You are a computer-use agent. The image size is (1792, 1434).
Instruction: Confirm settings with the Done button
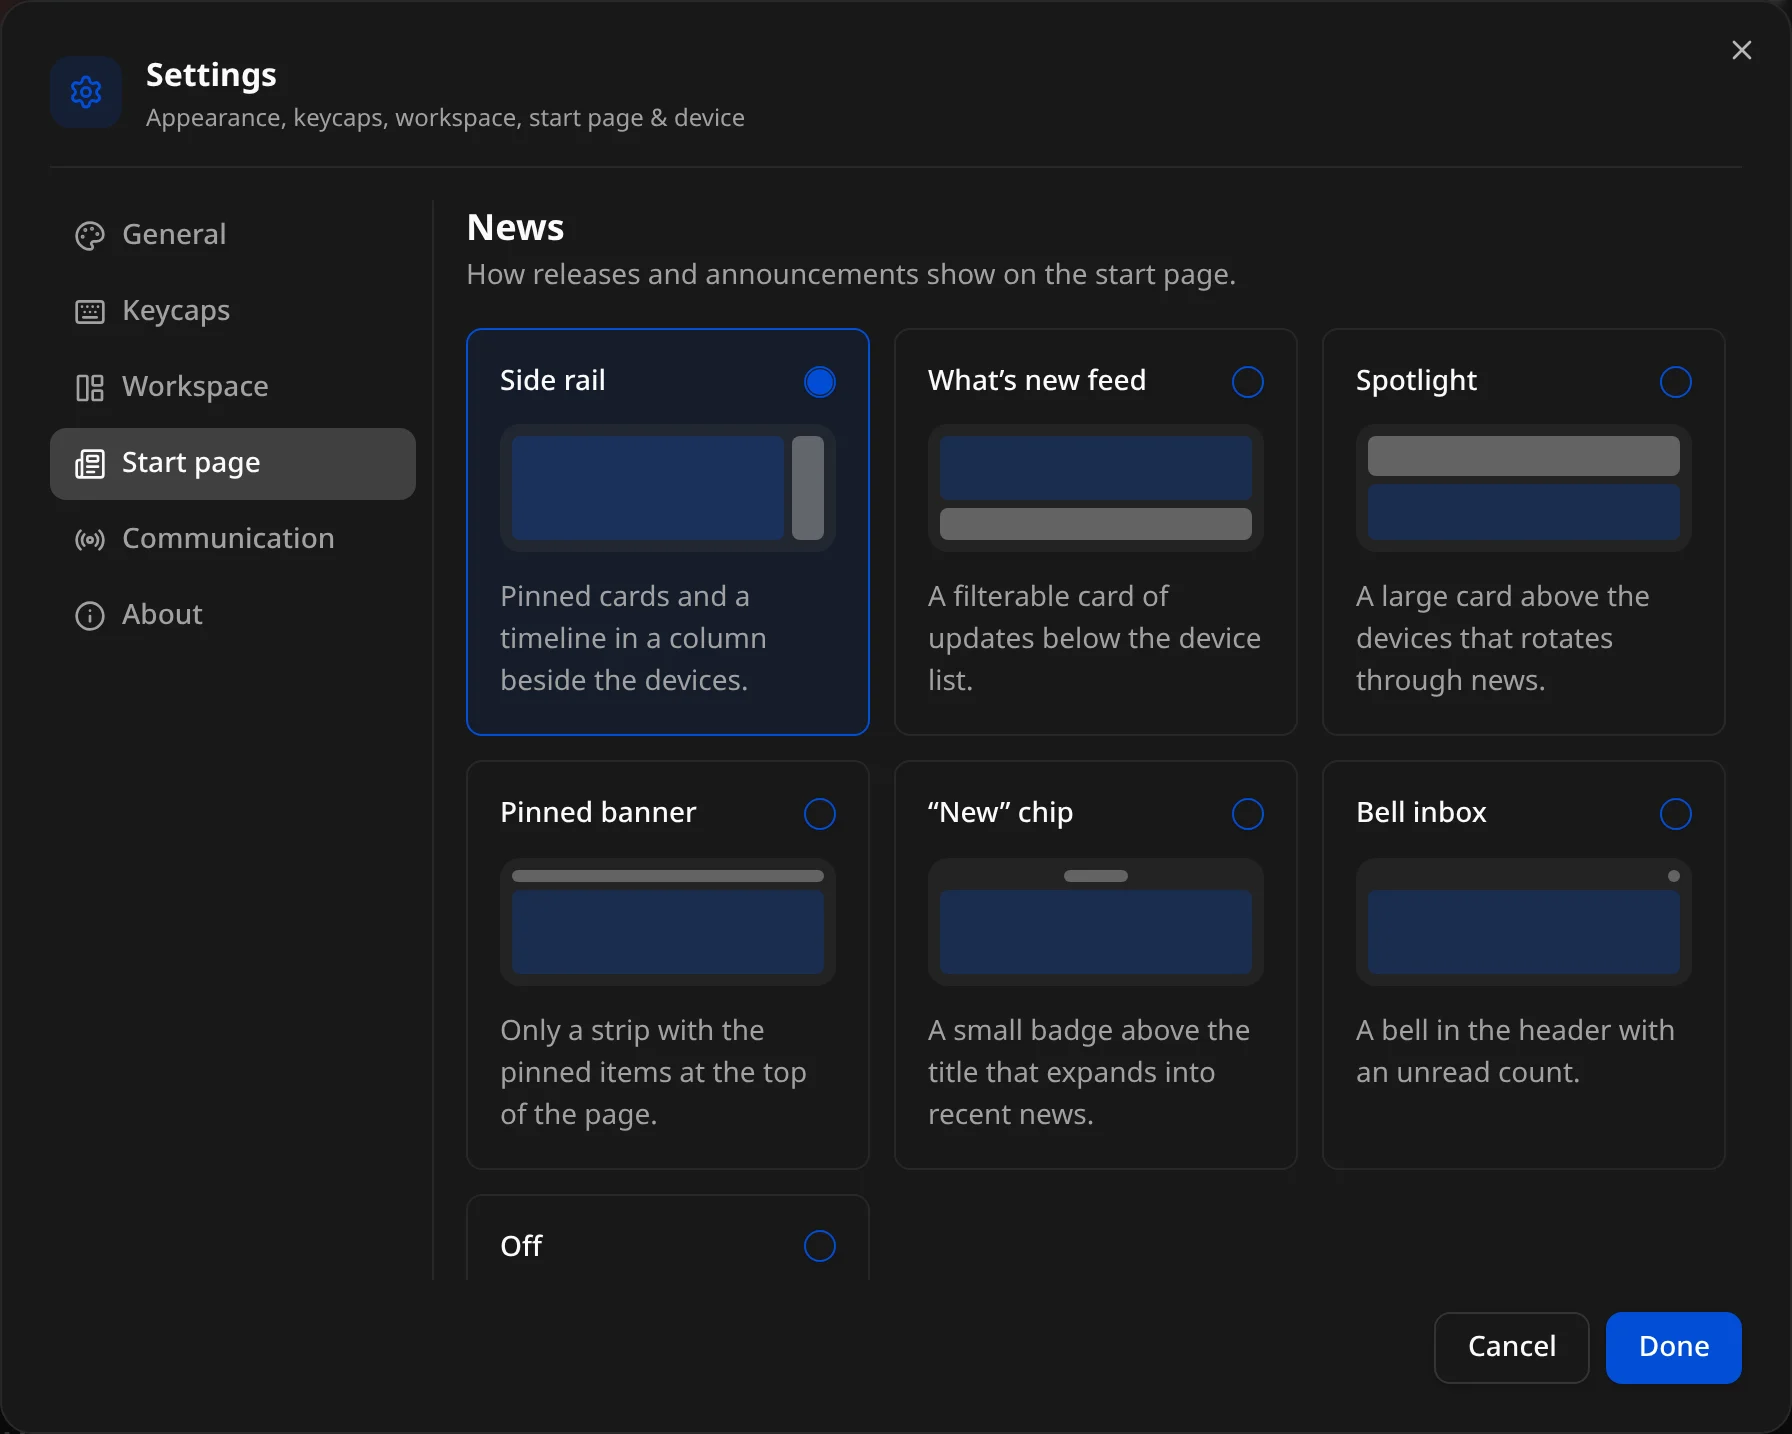pyautogui.click(x=1674, y=1347)
